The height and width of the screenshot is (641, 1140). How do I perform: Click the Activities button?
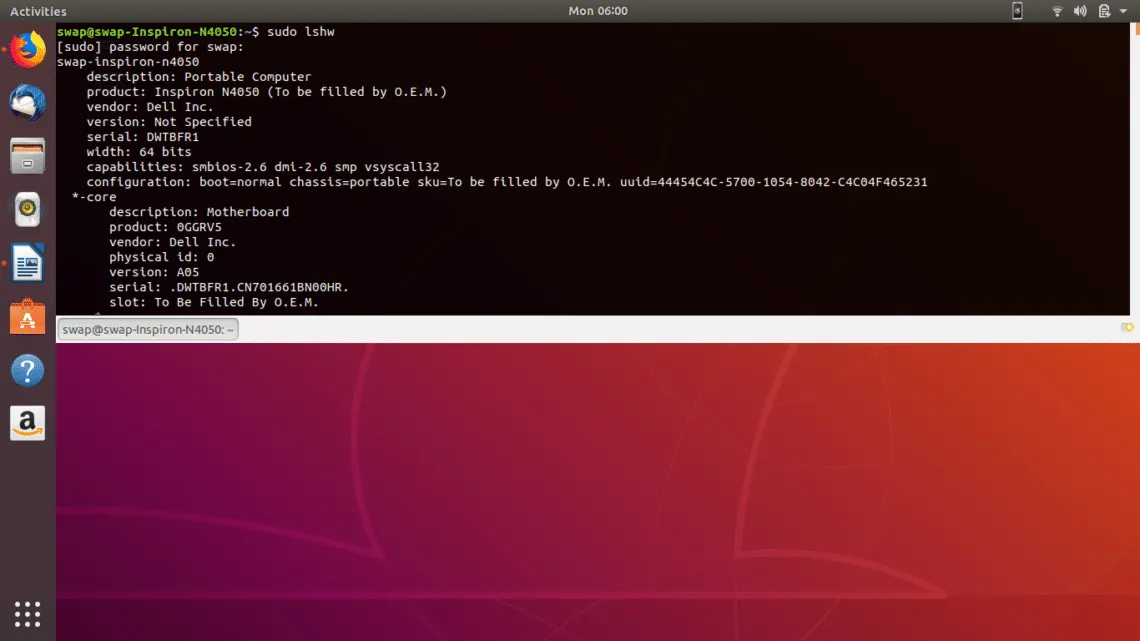[x=38, y=11]
